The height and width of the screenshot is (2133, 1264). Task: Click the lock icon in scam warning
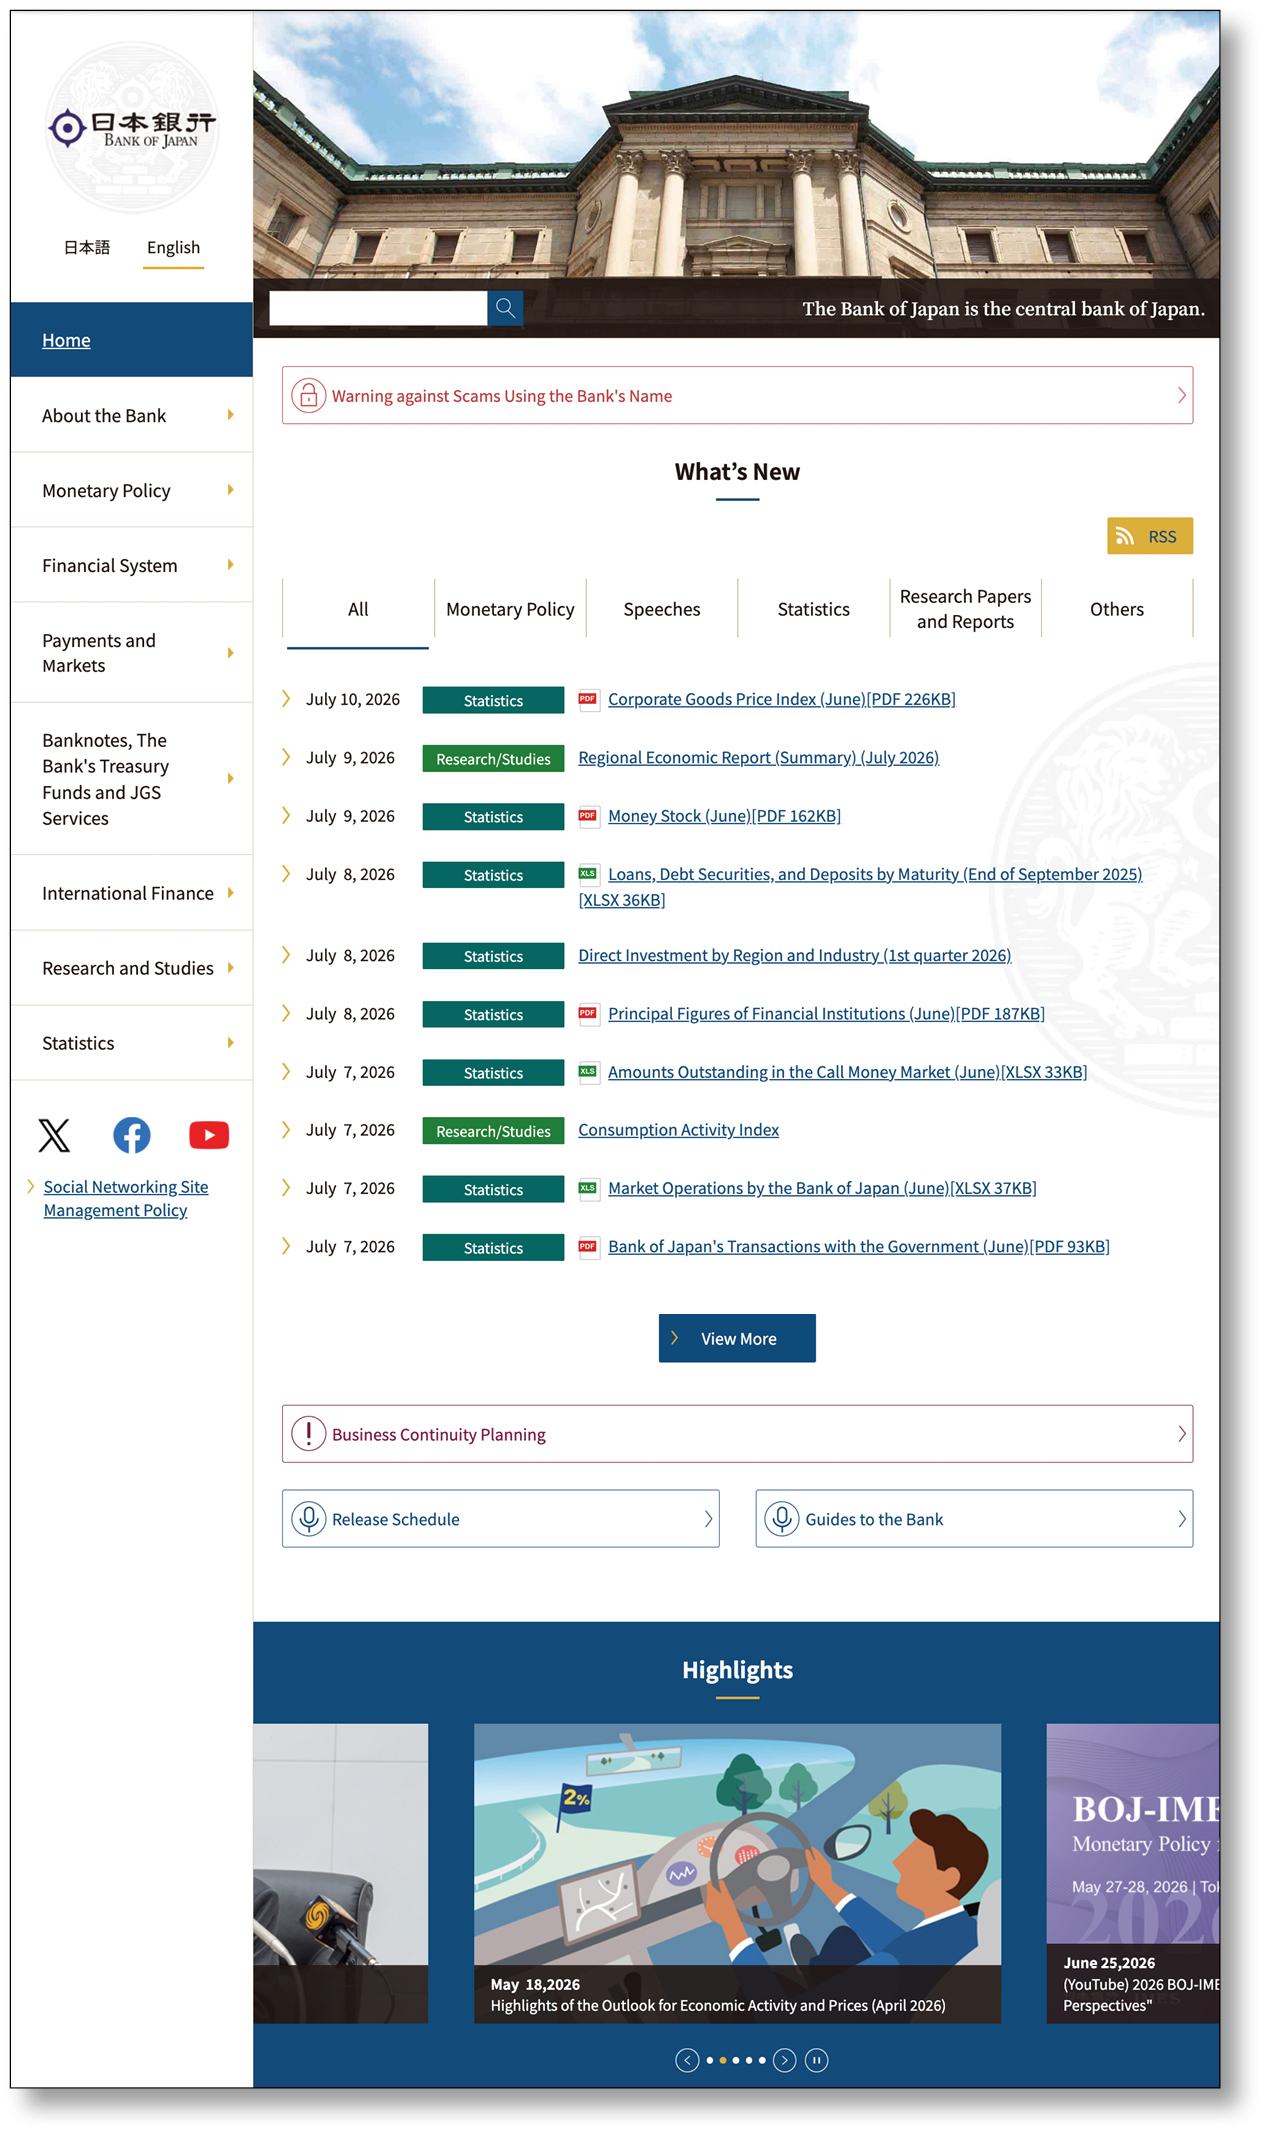pyautogui.click(x=309, y=396)
